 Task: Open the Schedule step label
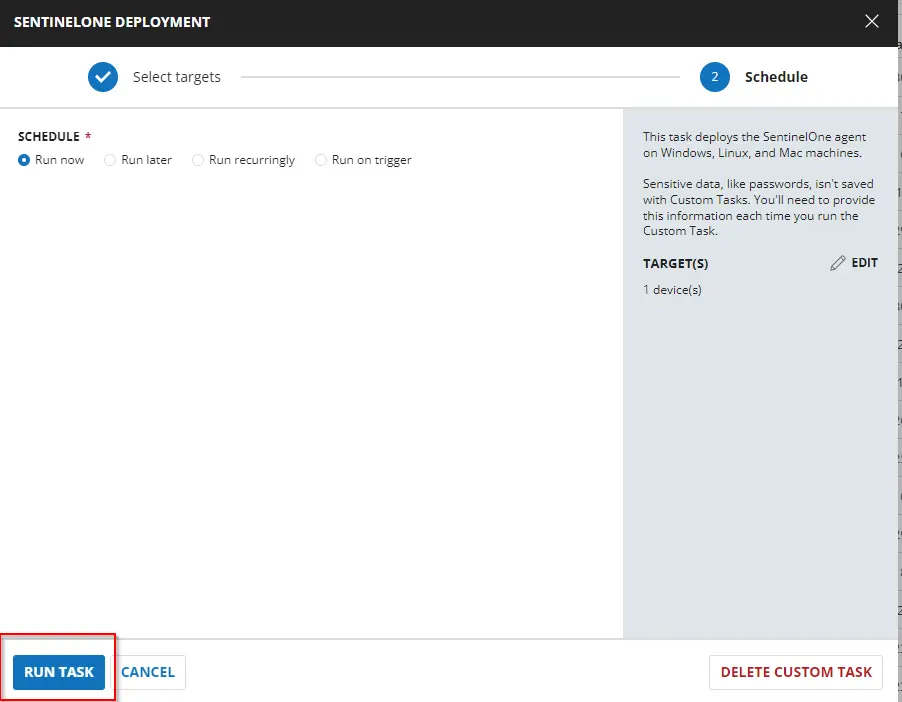(776, 77)
